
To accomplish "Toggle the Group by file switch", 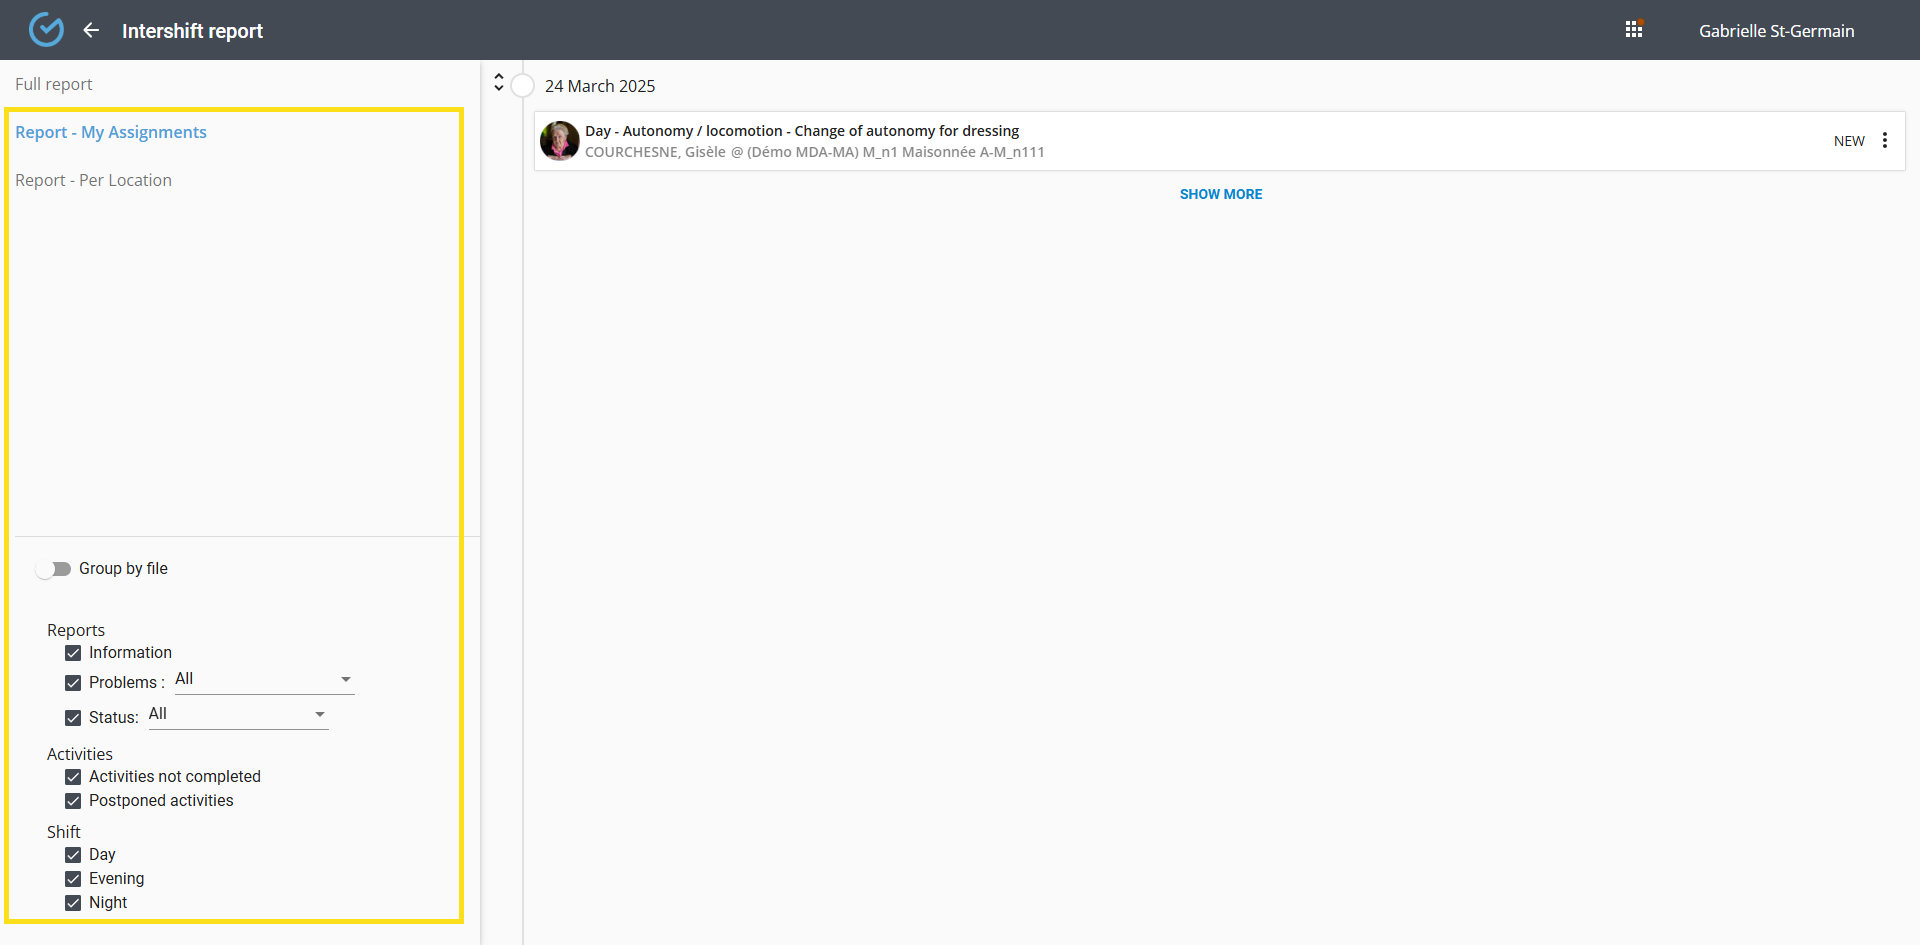I will (54, 569).
